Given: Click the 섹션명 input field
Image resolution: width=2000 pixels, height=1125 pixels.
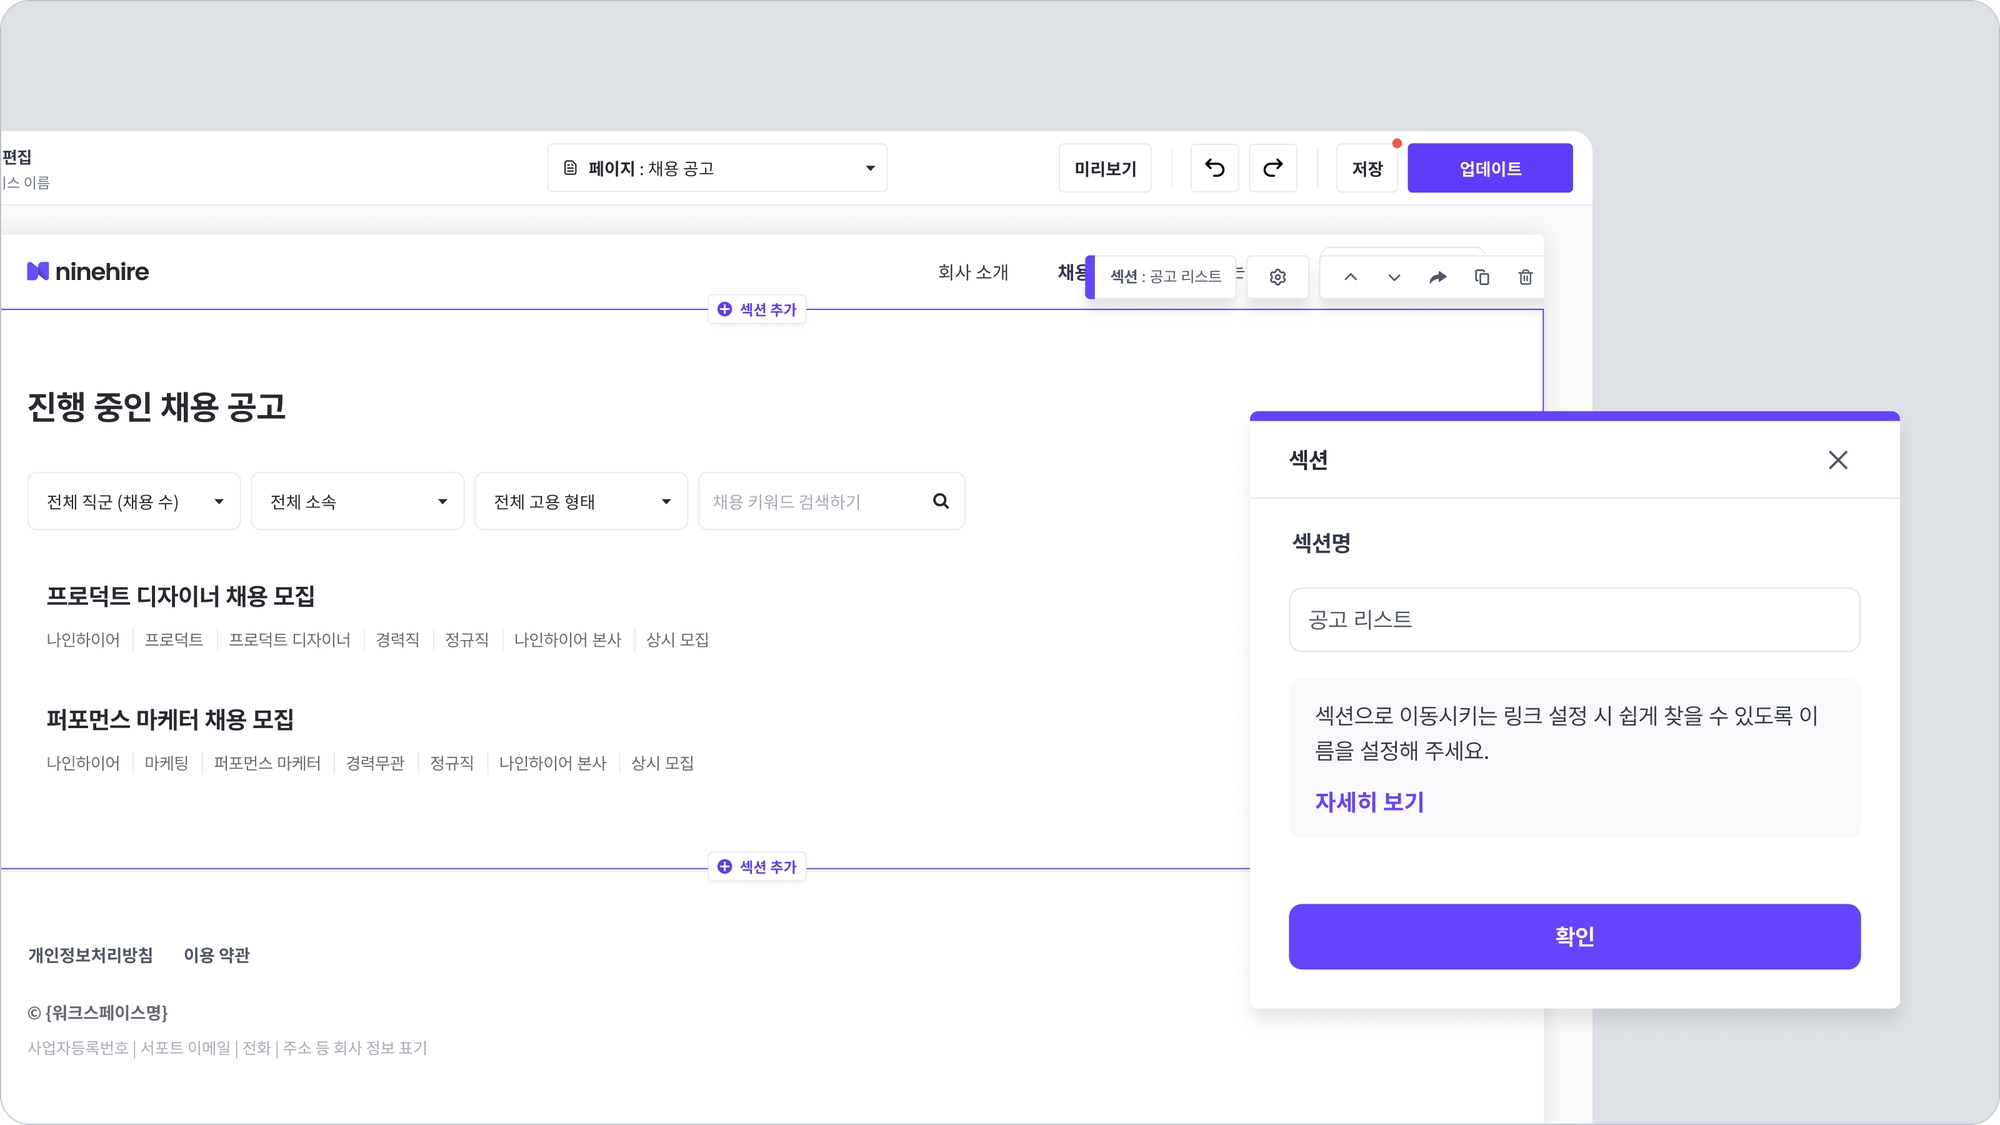Looking at the screenshot, I should tap(1574, 620).
